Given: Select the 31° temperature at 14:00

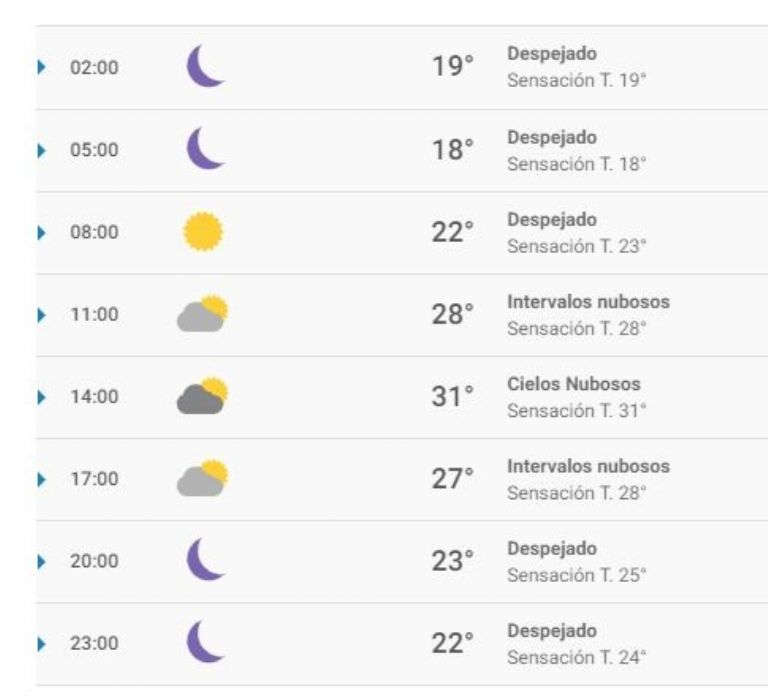Looking at the screenshot, I should click(x=453, y=397).
